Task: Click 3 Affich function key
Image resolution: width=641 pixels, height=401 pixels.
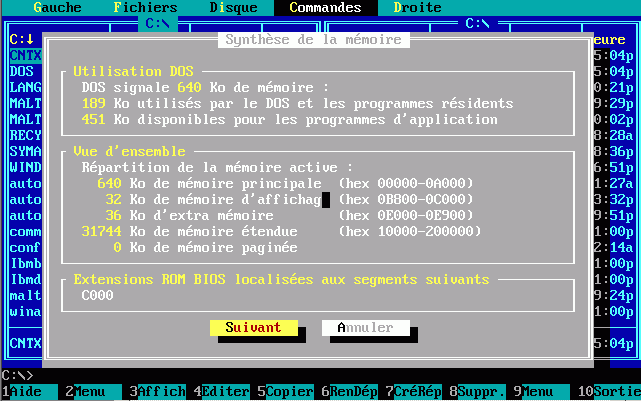Action: (x=157, y=392)
